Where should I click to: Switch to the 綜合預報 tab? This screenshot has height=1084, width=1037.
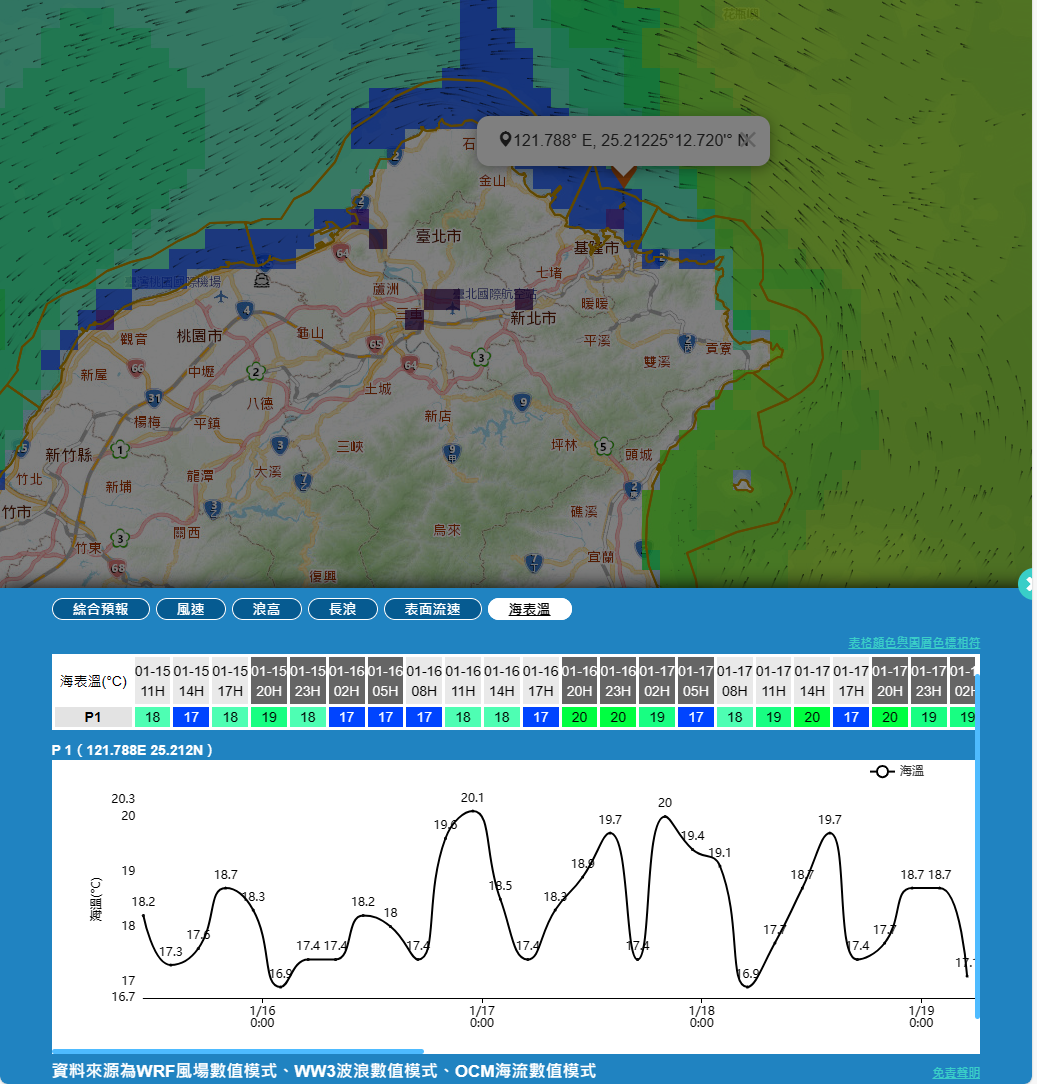tap(100, 609)
